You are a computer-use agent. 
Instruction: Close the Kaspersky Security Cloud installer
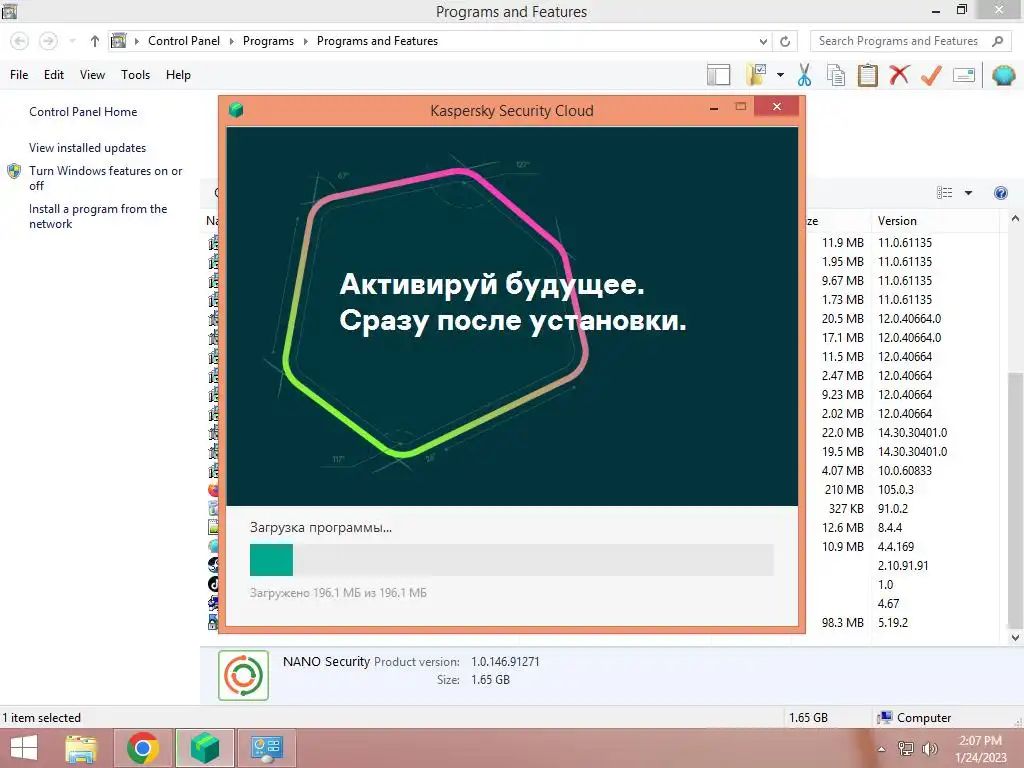pos(776,106)
